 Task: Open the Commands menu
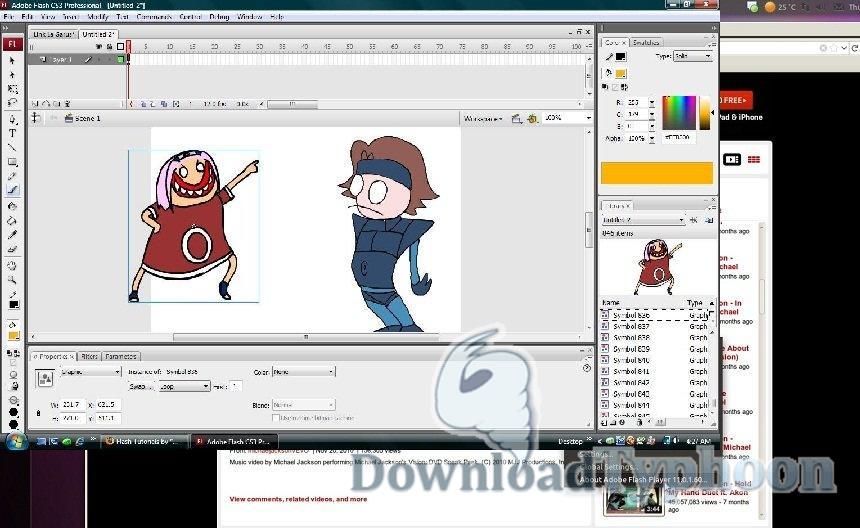pyautogui.click(x=154, y=16)
